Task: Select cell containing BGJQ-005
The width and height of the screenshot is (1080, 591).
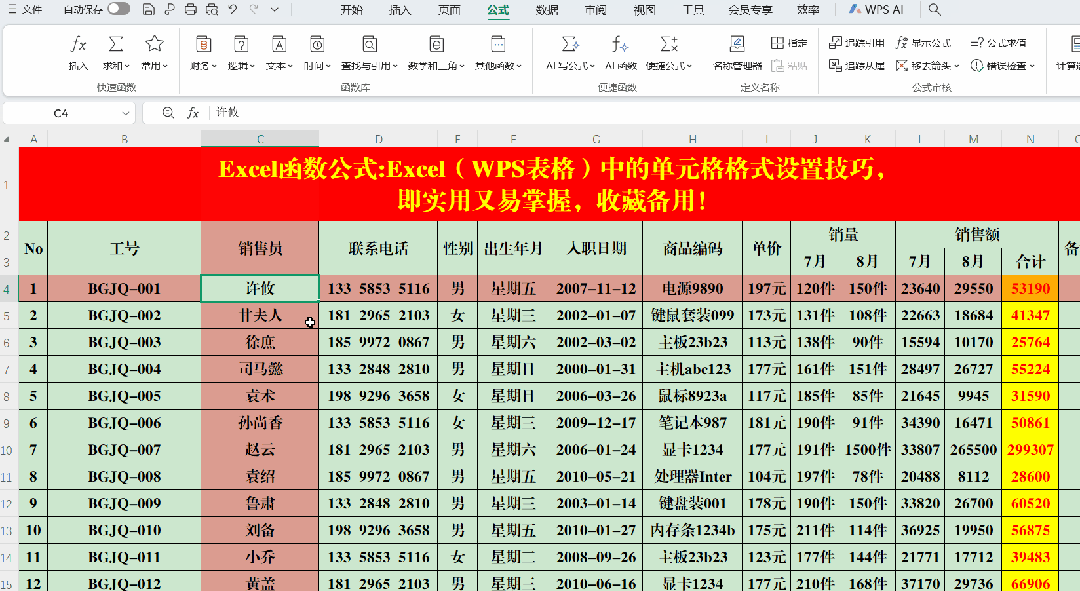Action: coord(124,396)
